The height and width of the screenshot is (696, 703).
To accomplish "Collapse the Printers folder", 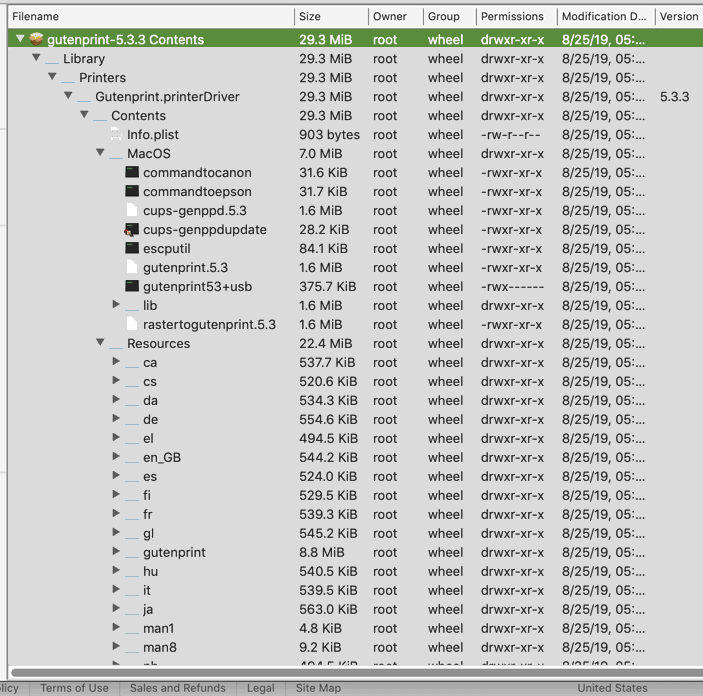I will (52, 77).
